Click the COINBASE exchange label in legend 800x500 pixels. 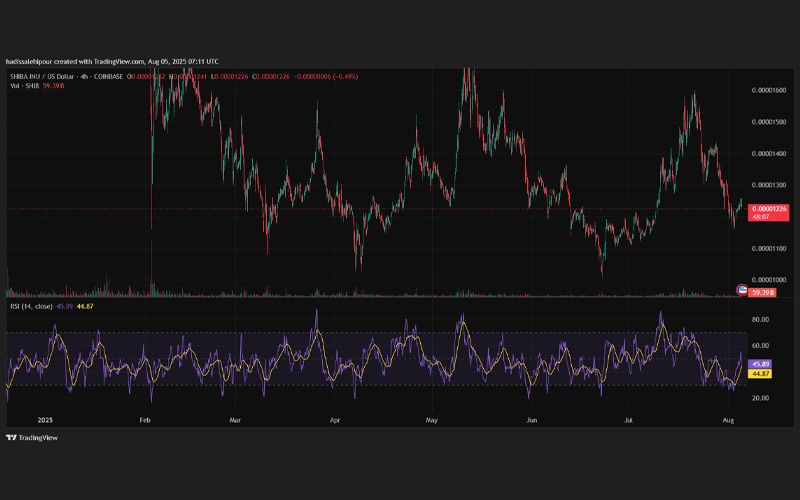[109, 77]
